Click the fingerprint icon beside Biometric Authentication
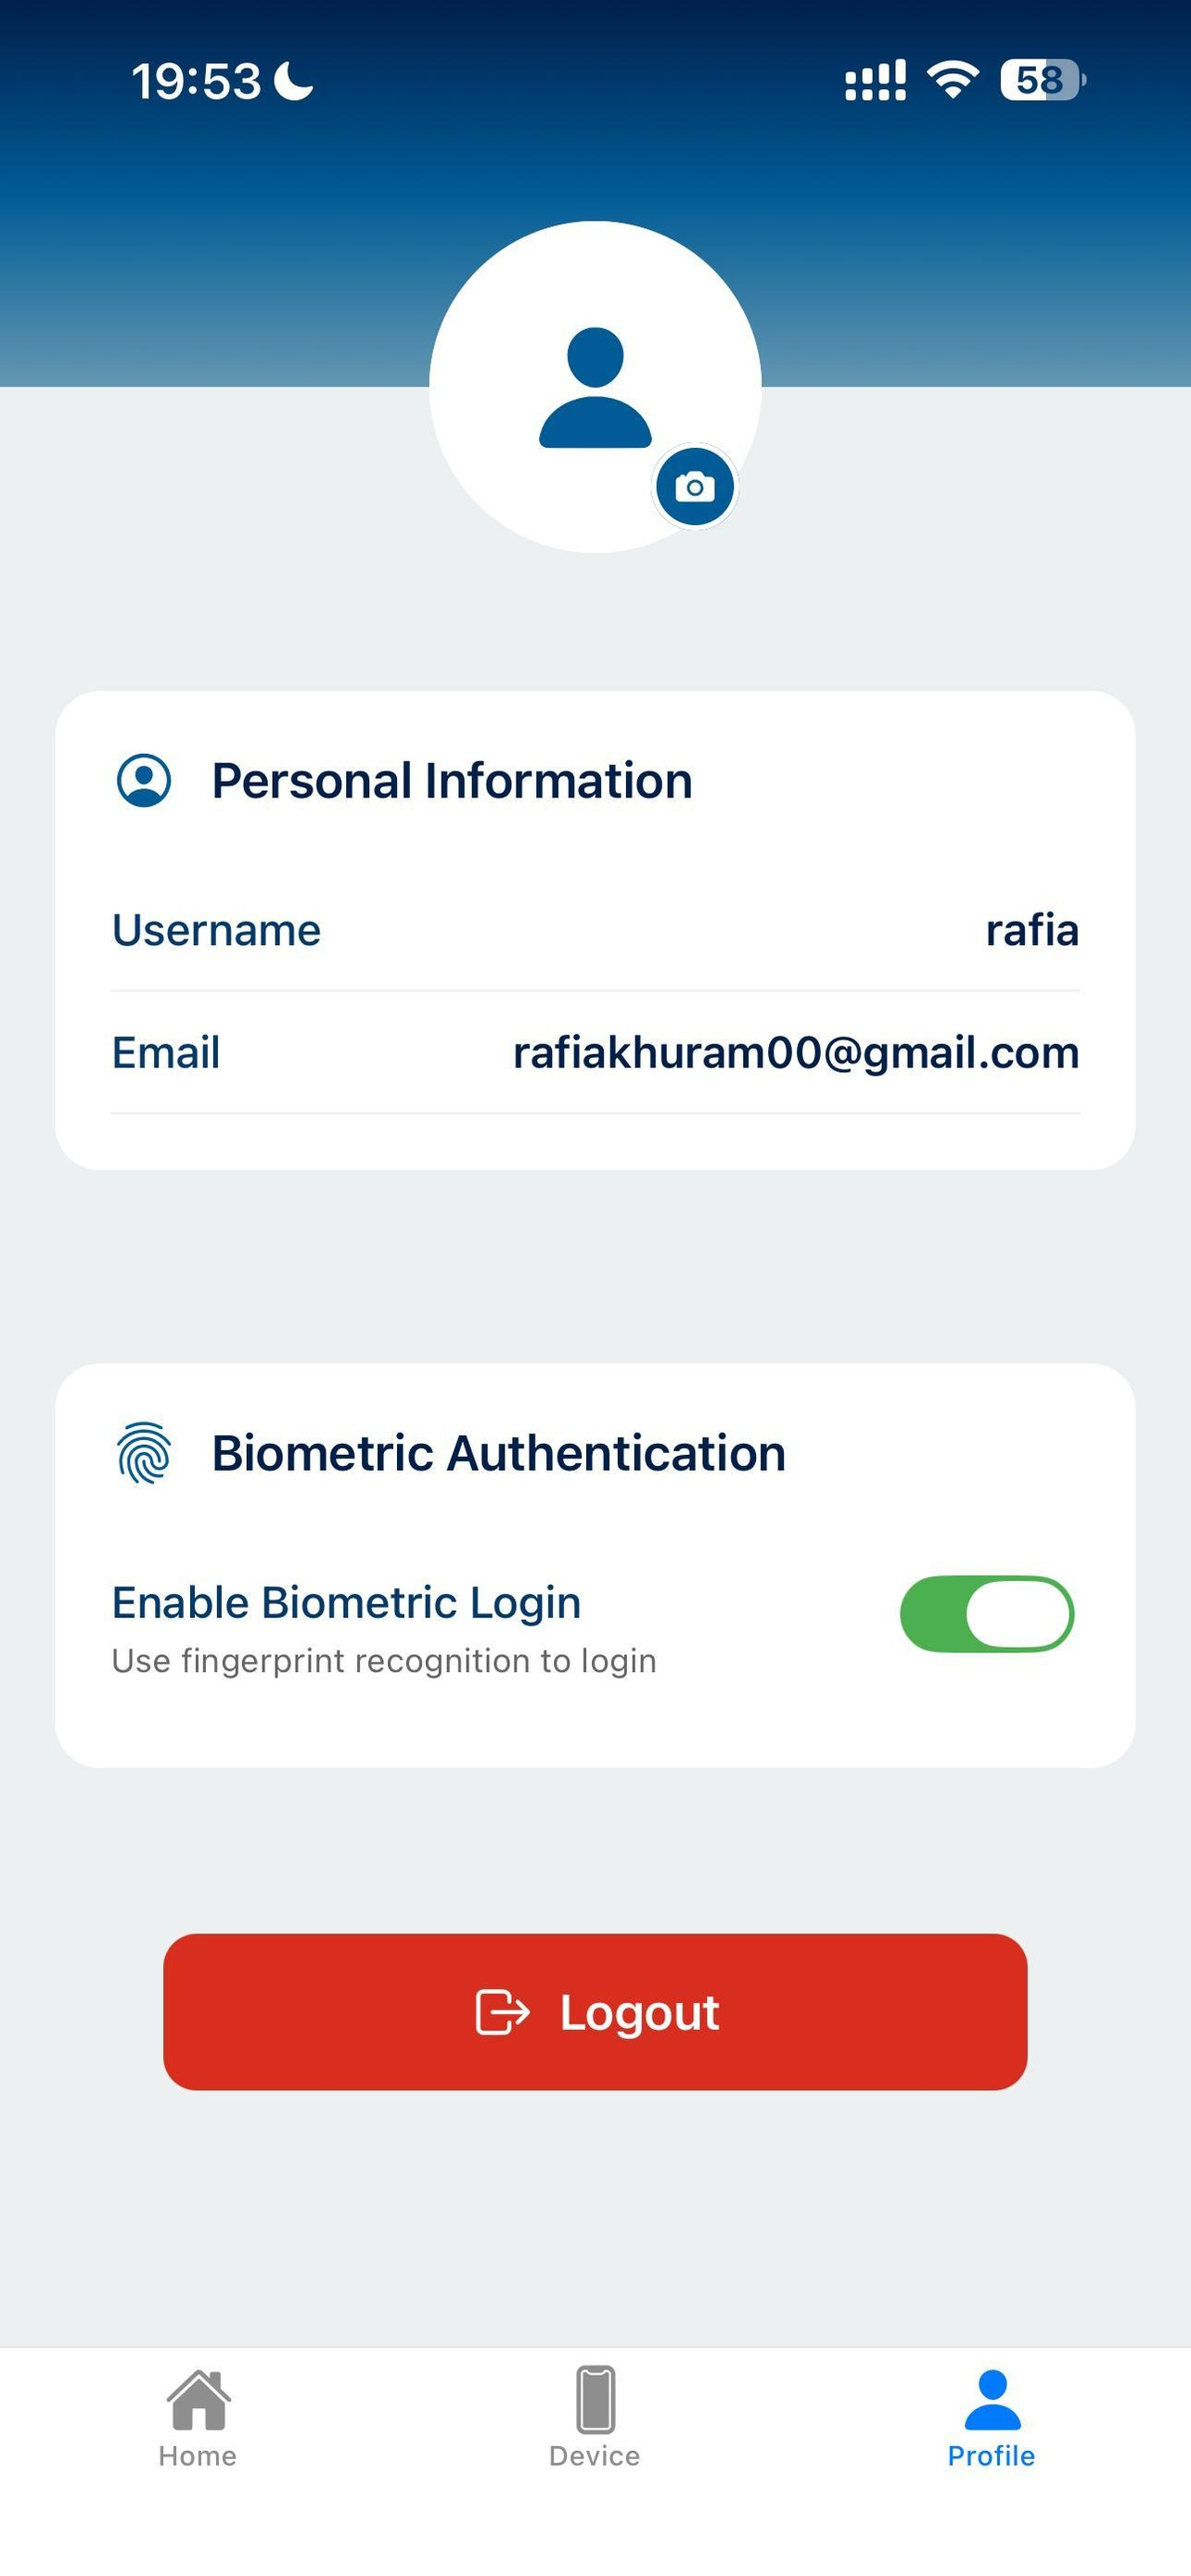Screen dimensions: 1191x2576 [x=144, y=1453]
